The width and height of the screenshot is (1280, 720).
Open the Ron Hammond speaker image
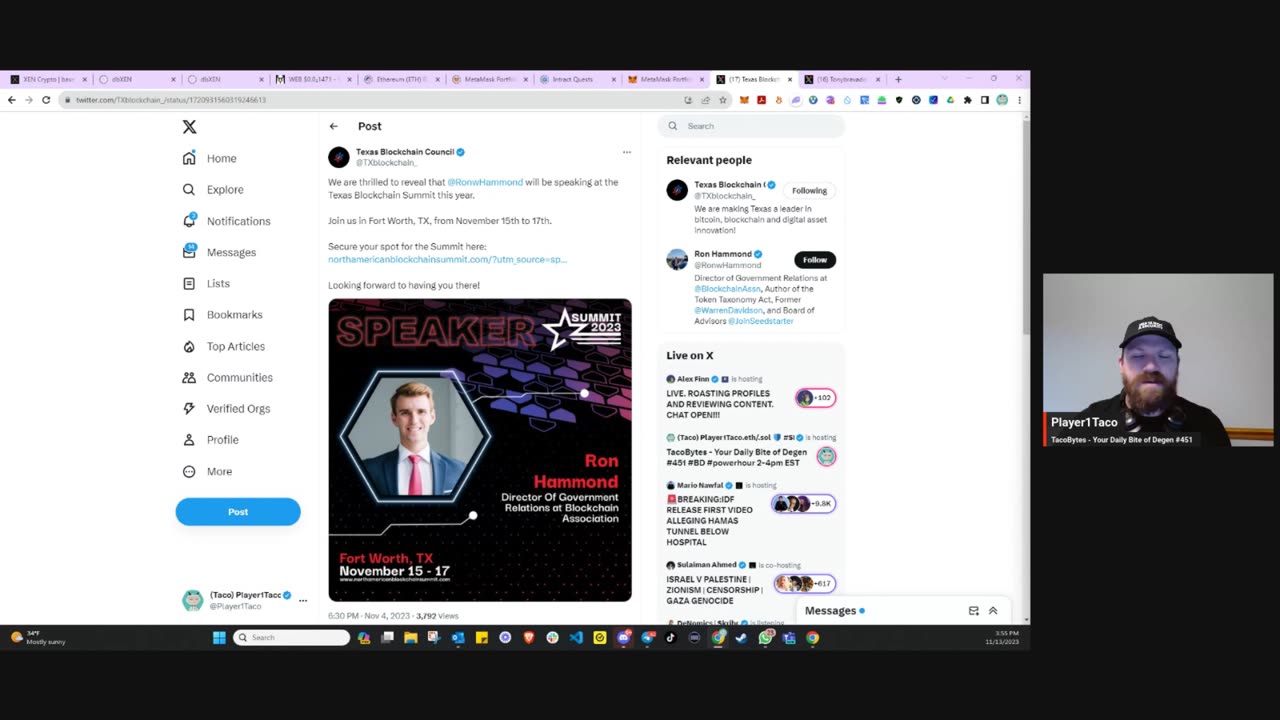[480, 450]
